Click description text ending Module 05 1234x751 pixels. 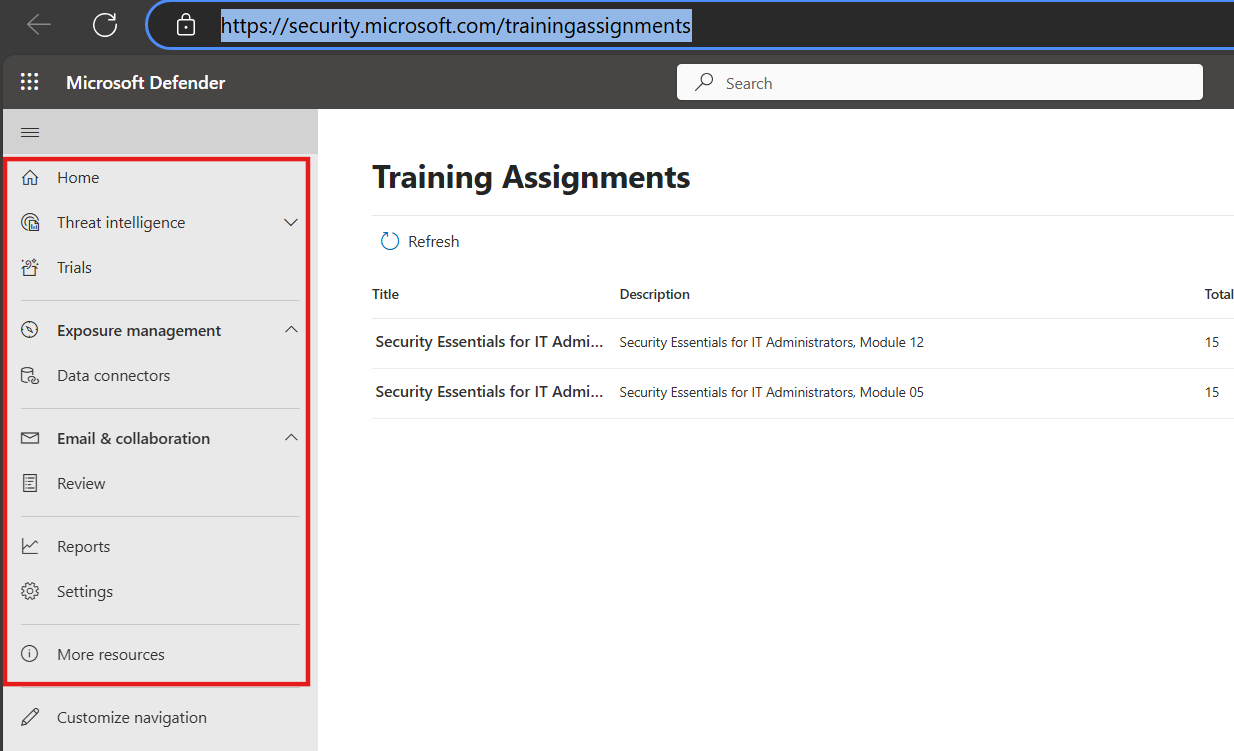(771, 393)
